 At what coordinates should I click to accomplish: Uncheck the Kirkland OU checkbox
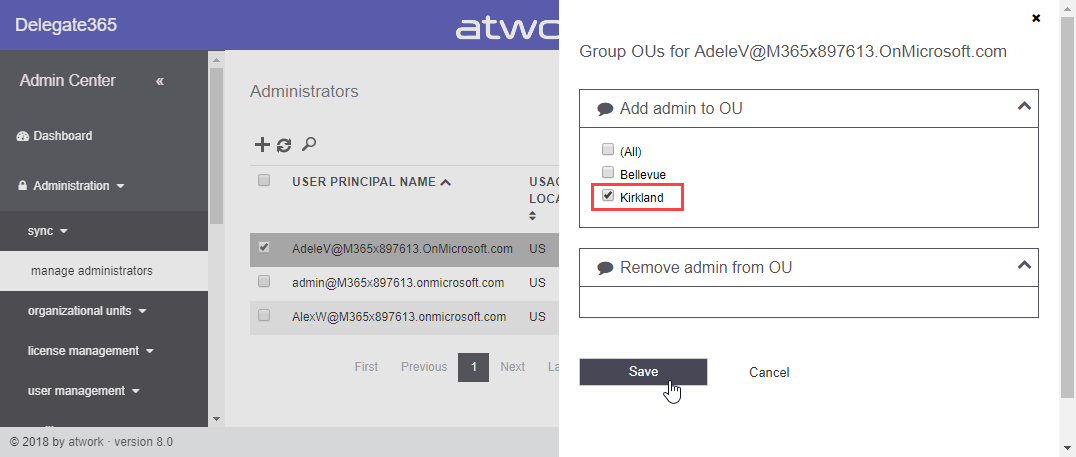point(607,196)
